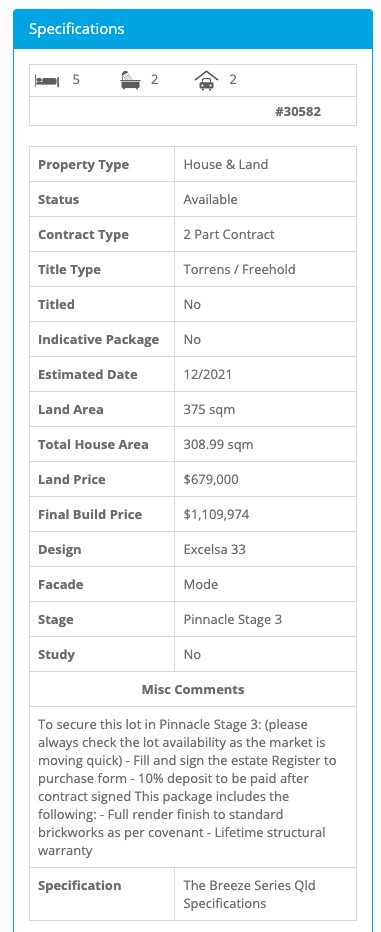Select the Torrens / Freehold title type

[x=240, y=269]
